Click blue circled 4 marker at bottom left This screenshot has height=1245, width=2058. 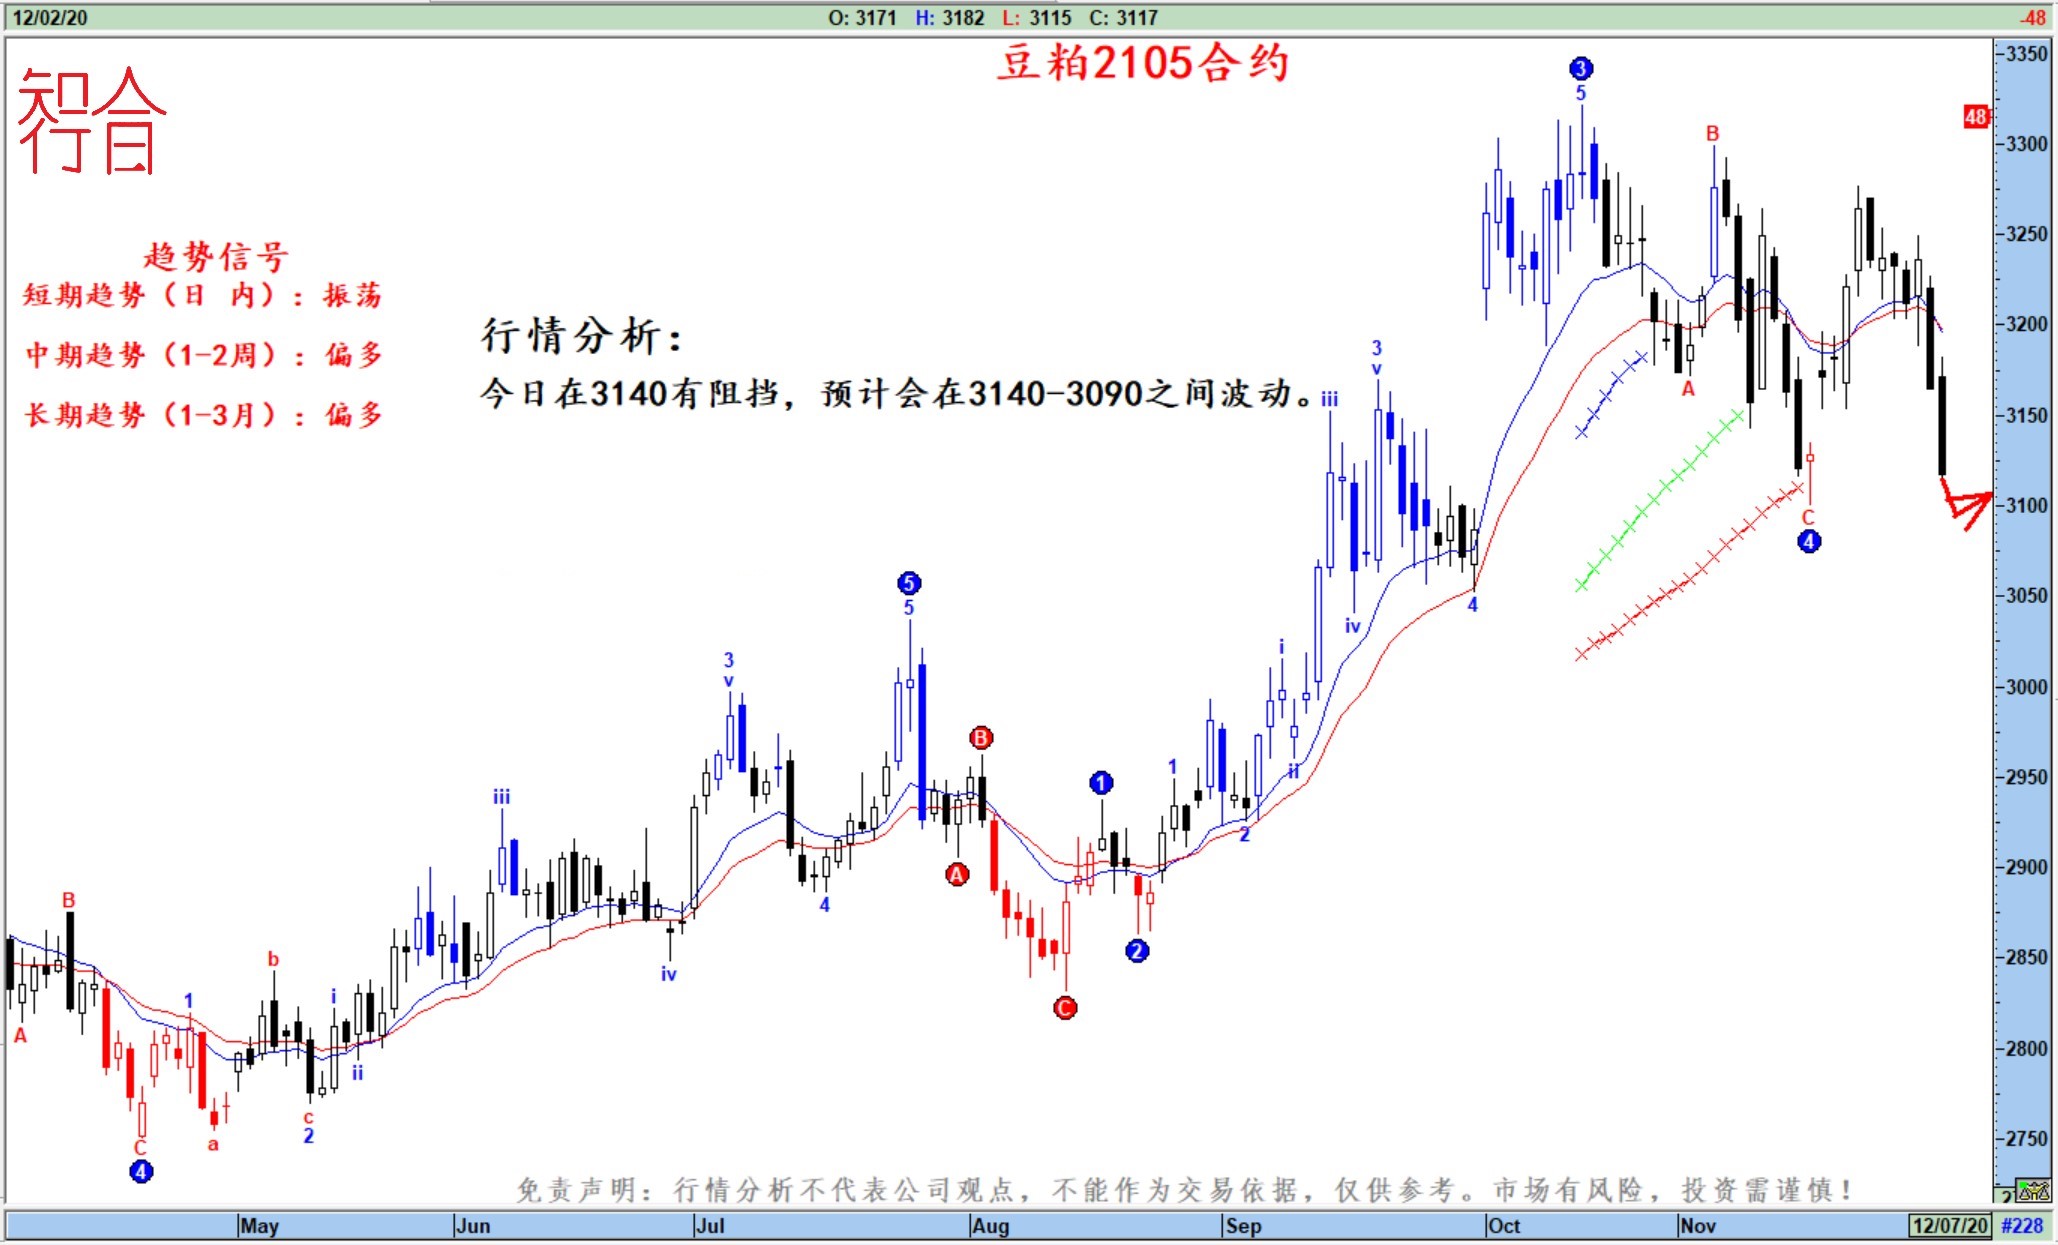(x=141, y=1171)
